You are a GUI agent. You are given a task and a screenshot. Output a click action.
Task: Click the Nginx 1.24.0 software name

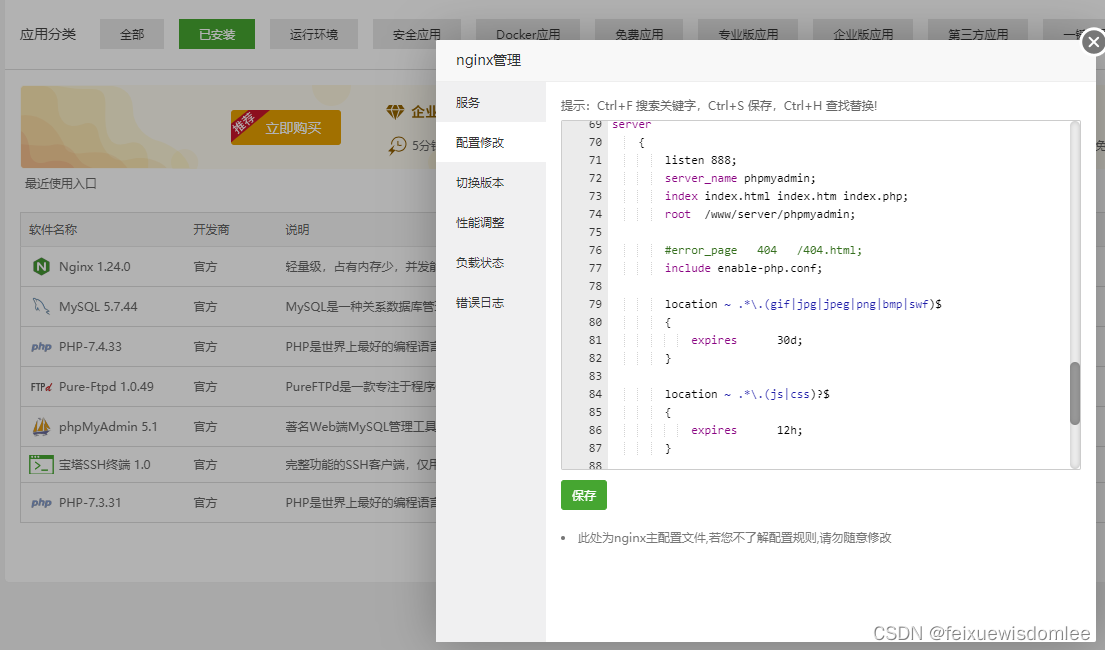point(94,266)
